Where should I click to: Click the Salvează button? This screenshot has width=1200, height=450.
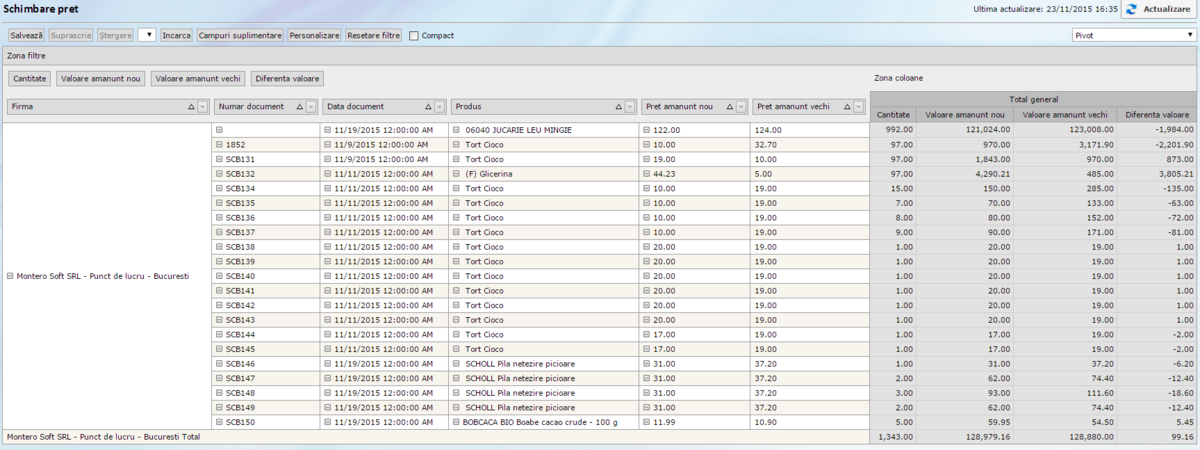coord(26,35)
